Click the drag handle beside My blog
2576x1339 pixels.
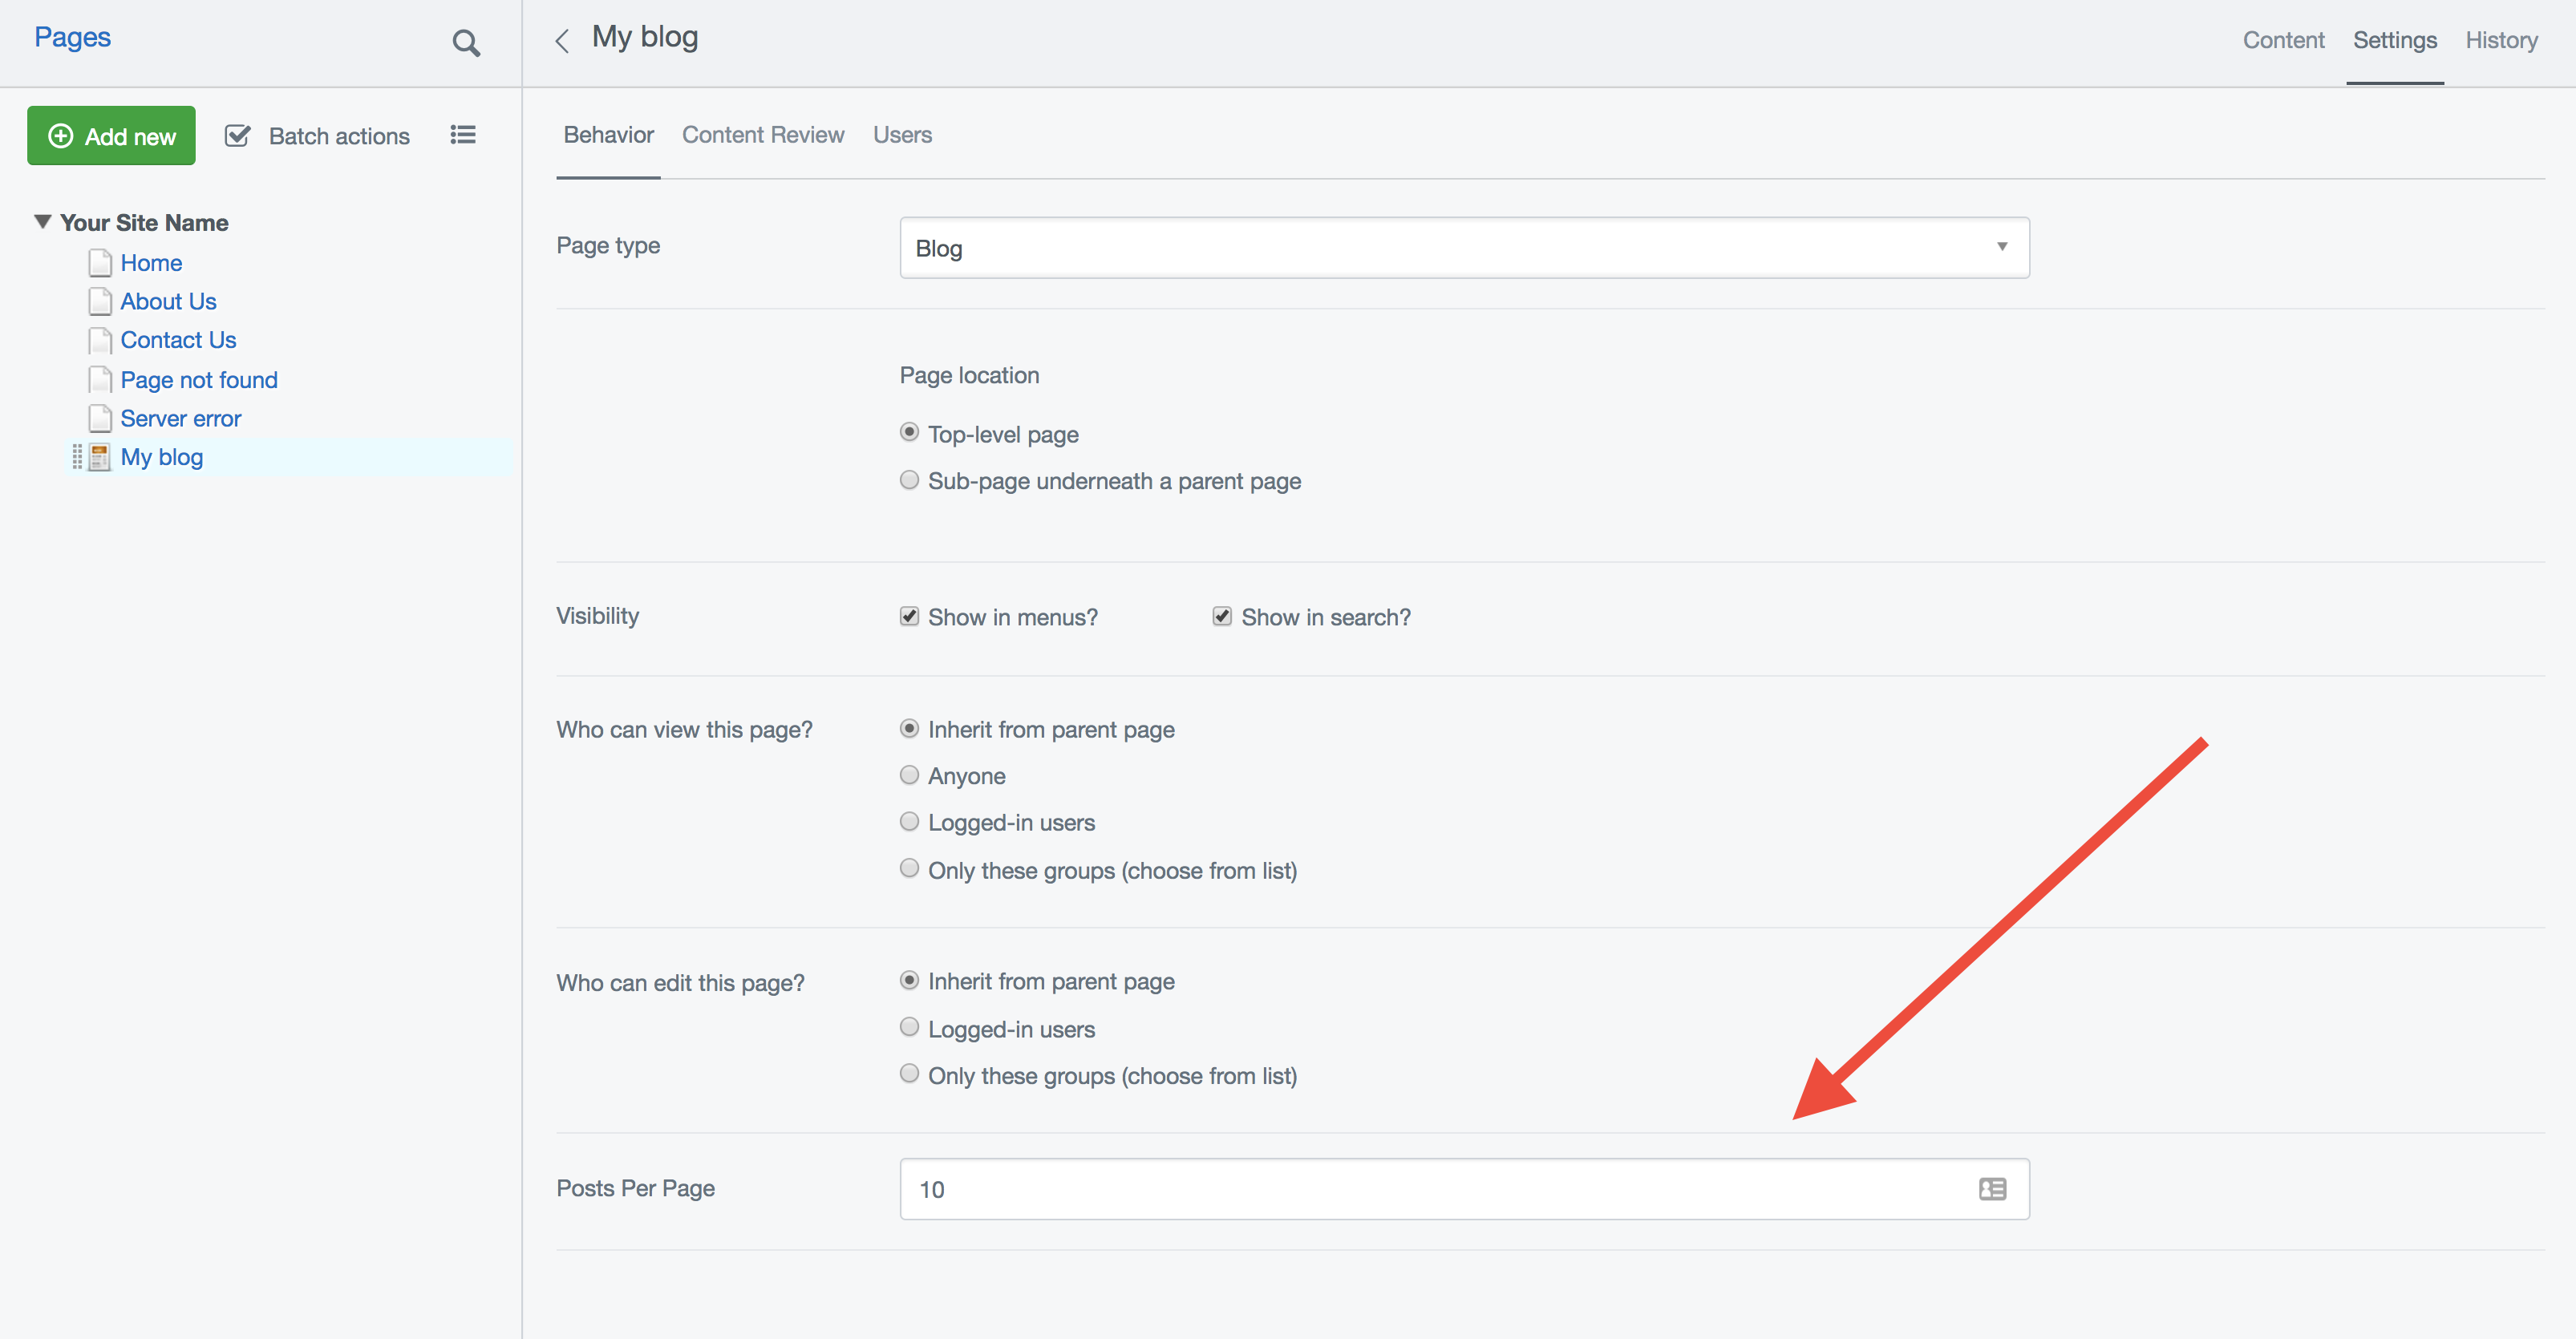[77, 457]
